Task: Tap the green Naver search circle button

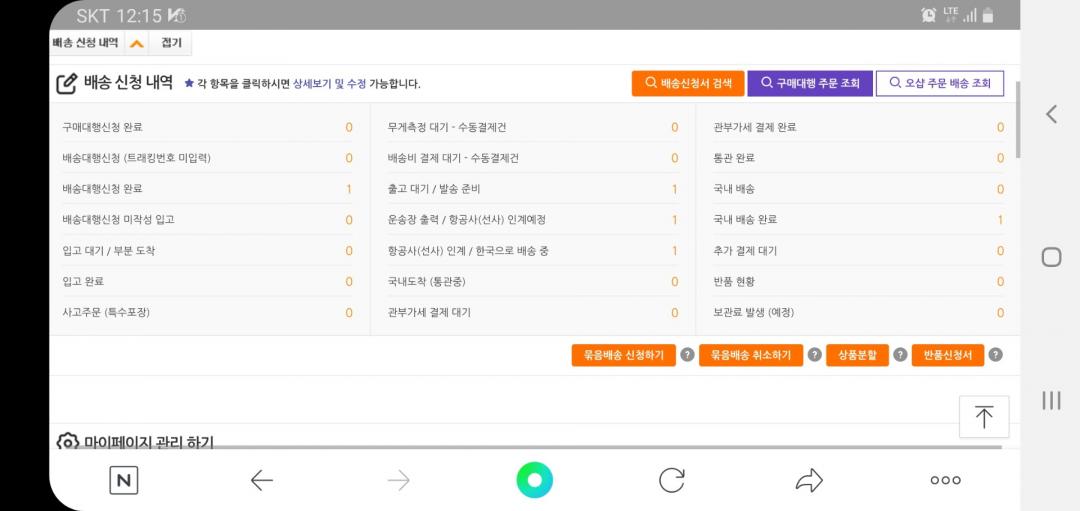Action: [x=534, y=480]
